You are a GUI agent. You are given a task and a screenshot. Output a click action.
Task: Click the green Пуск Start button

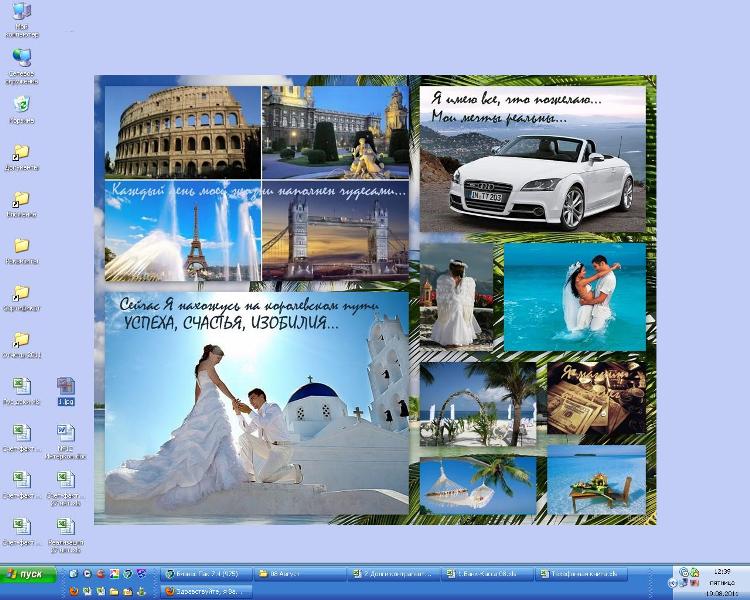(28, 574)
